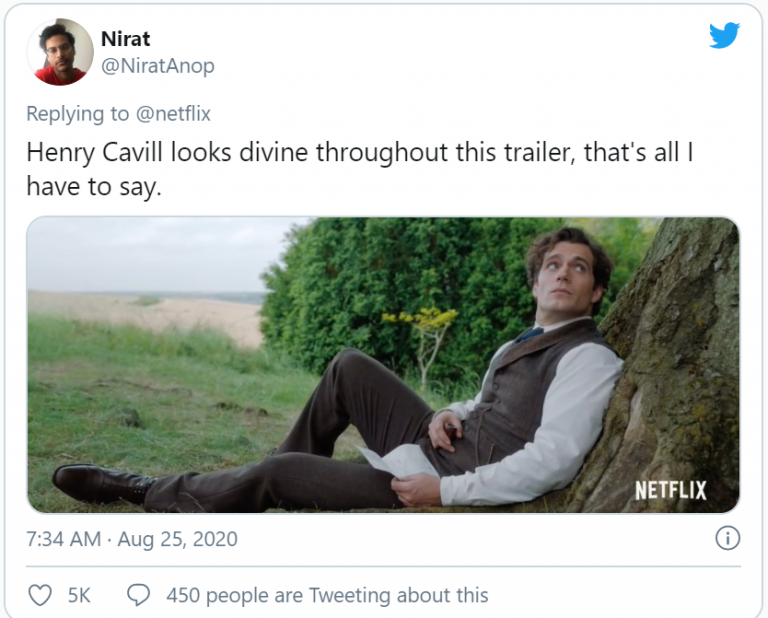Follow the @netflix mention link
This screenshot has height=618, width=768.
[172, 113]
